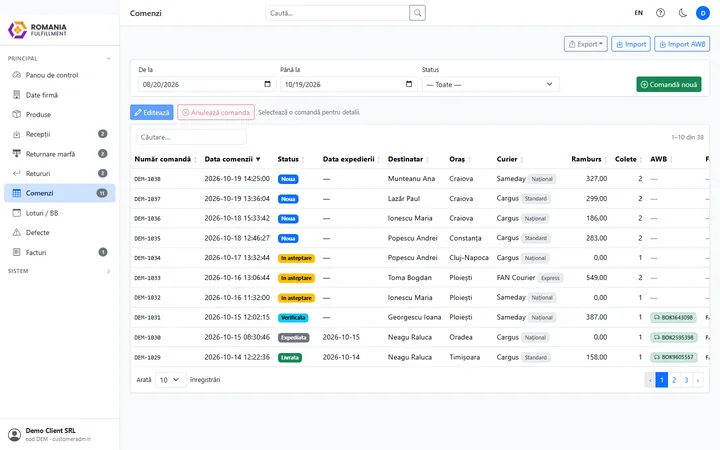Viewport: 720px width, 450px height.
Task: Open the Export dropdown
Action: [x=585, y=44]
